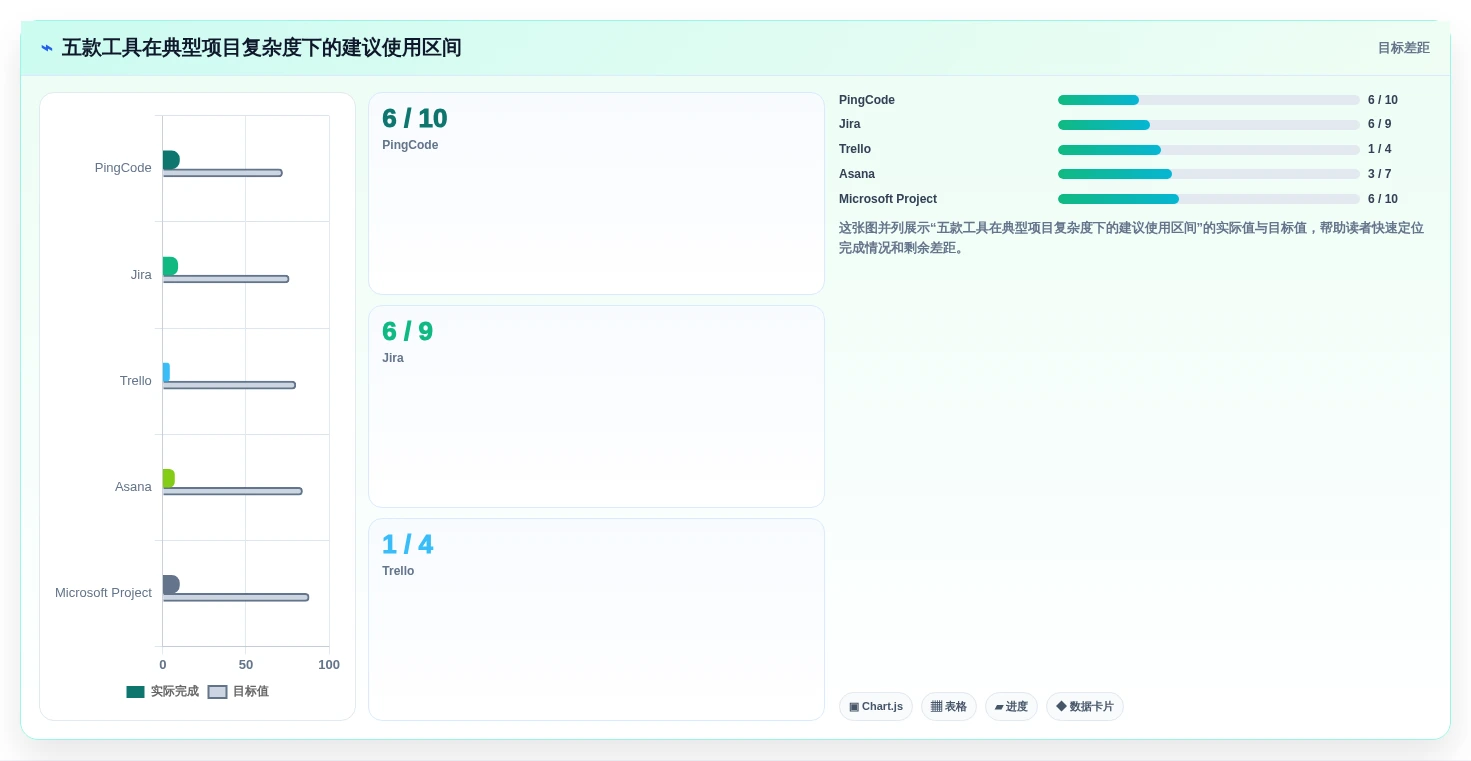Select the 表格 tag chip

[949, 706]
